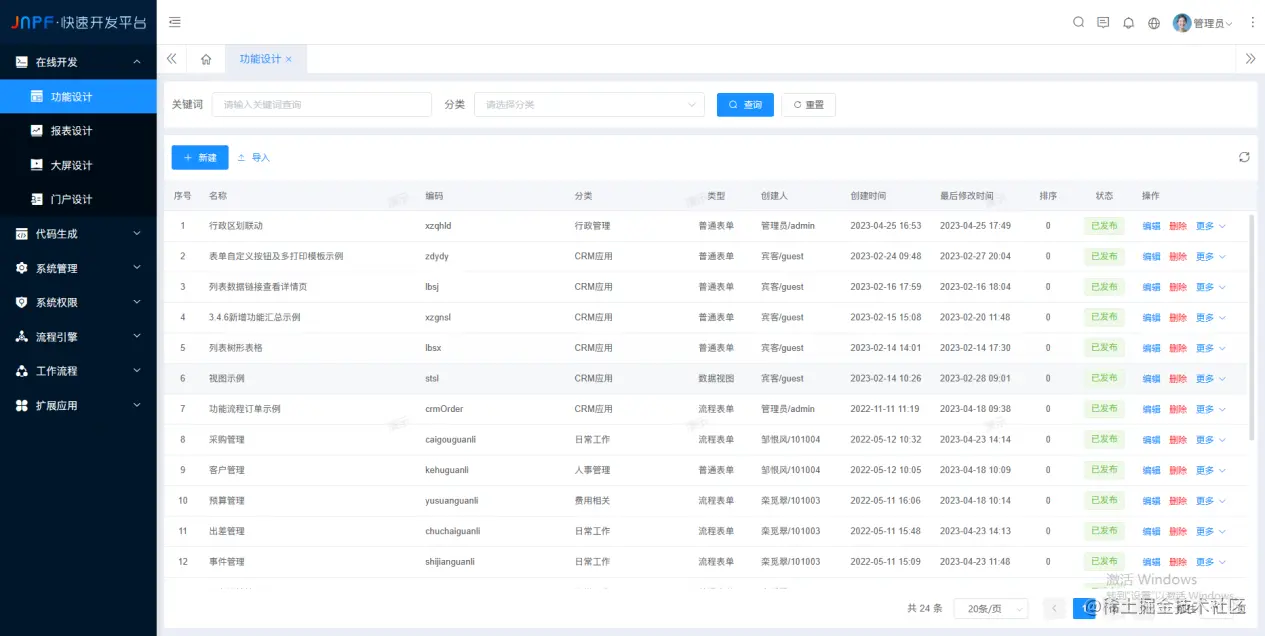The width and height of the screenshot is (1265, 636).
Task: Click the name 3.4.6新增功能汇总示例
Action: (x=255, y=318)
